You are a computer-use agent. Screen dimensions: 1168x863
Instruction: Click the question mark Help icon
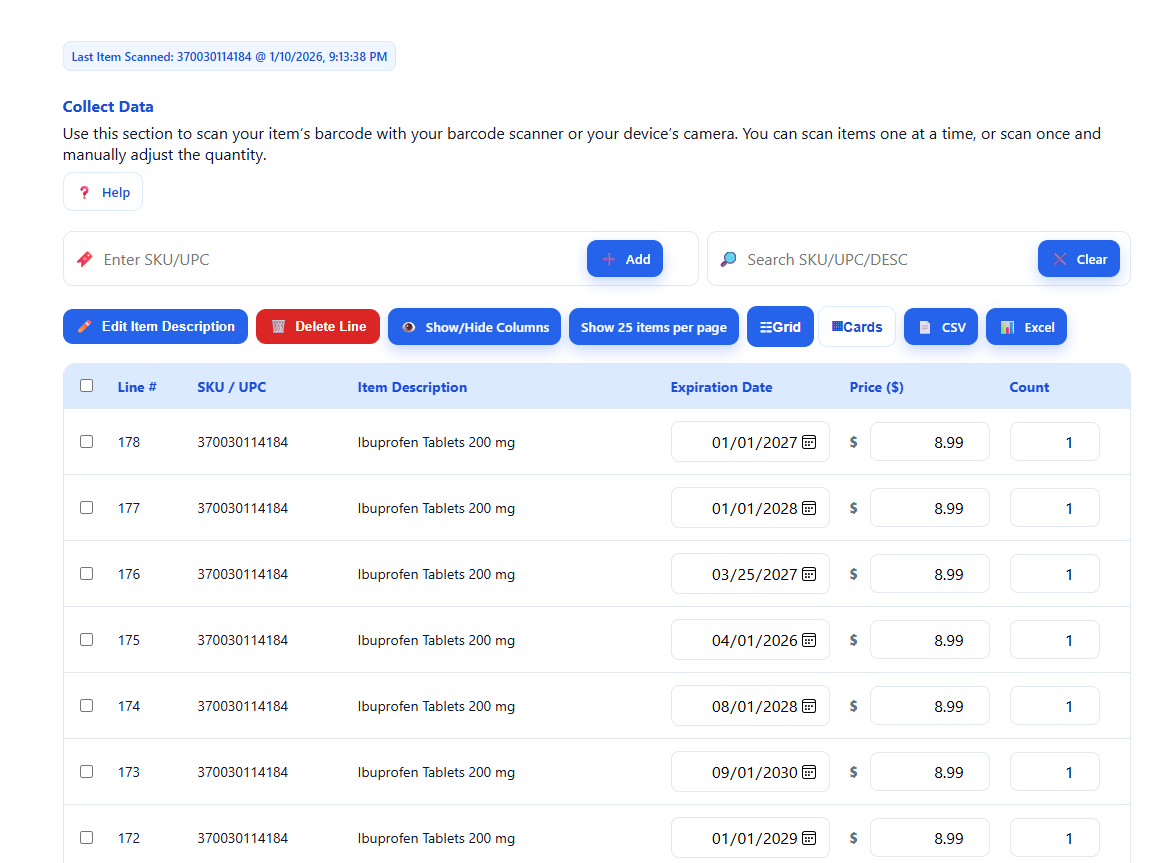tap(85, 192)
